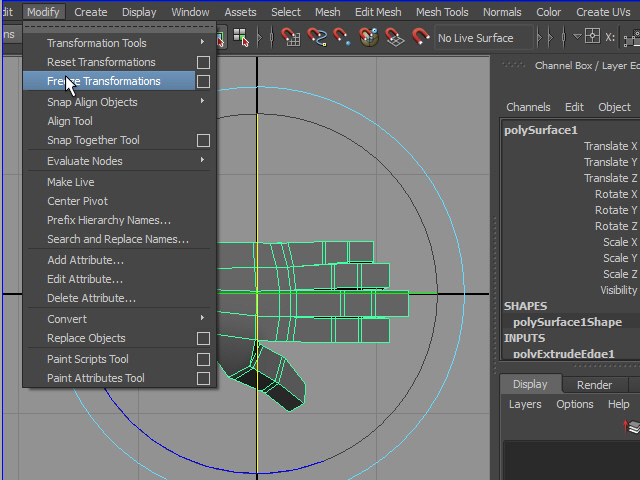Open input mode dropdown triangle near X:
Image resolution: width=640 pixels, height=480 pixels.
(577, 37)
